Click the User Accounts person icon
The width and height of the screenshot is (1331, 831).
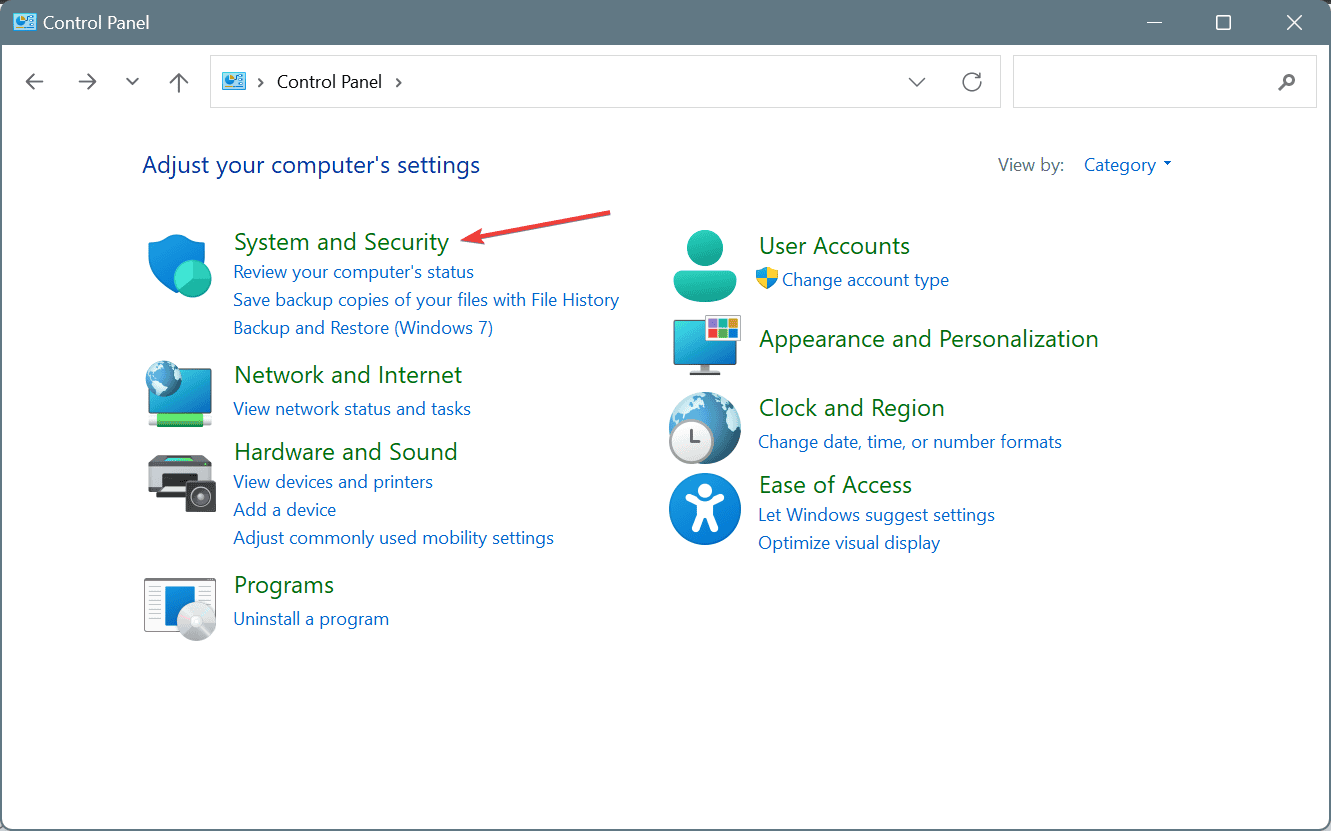pos(705,265)
